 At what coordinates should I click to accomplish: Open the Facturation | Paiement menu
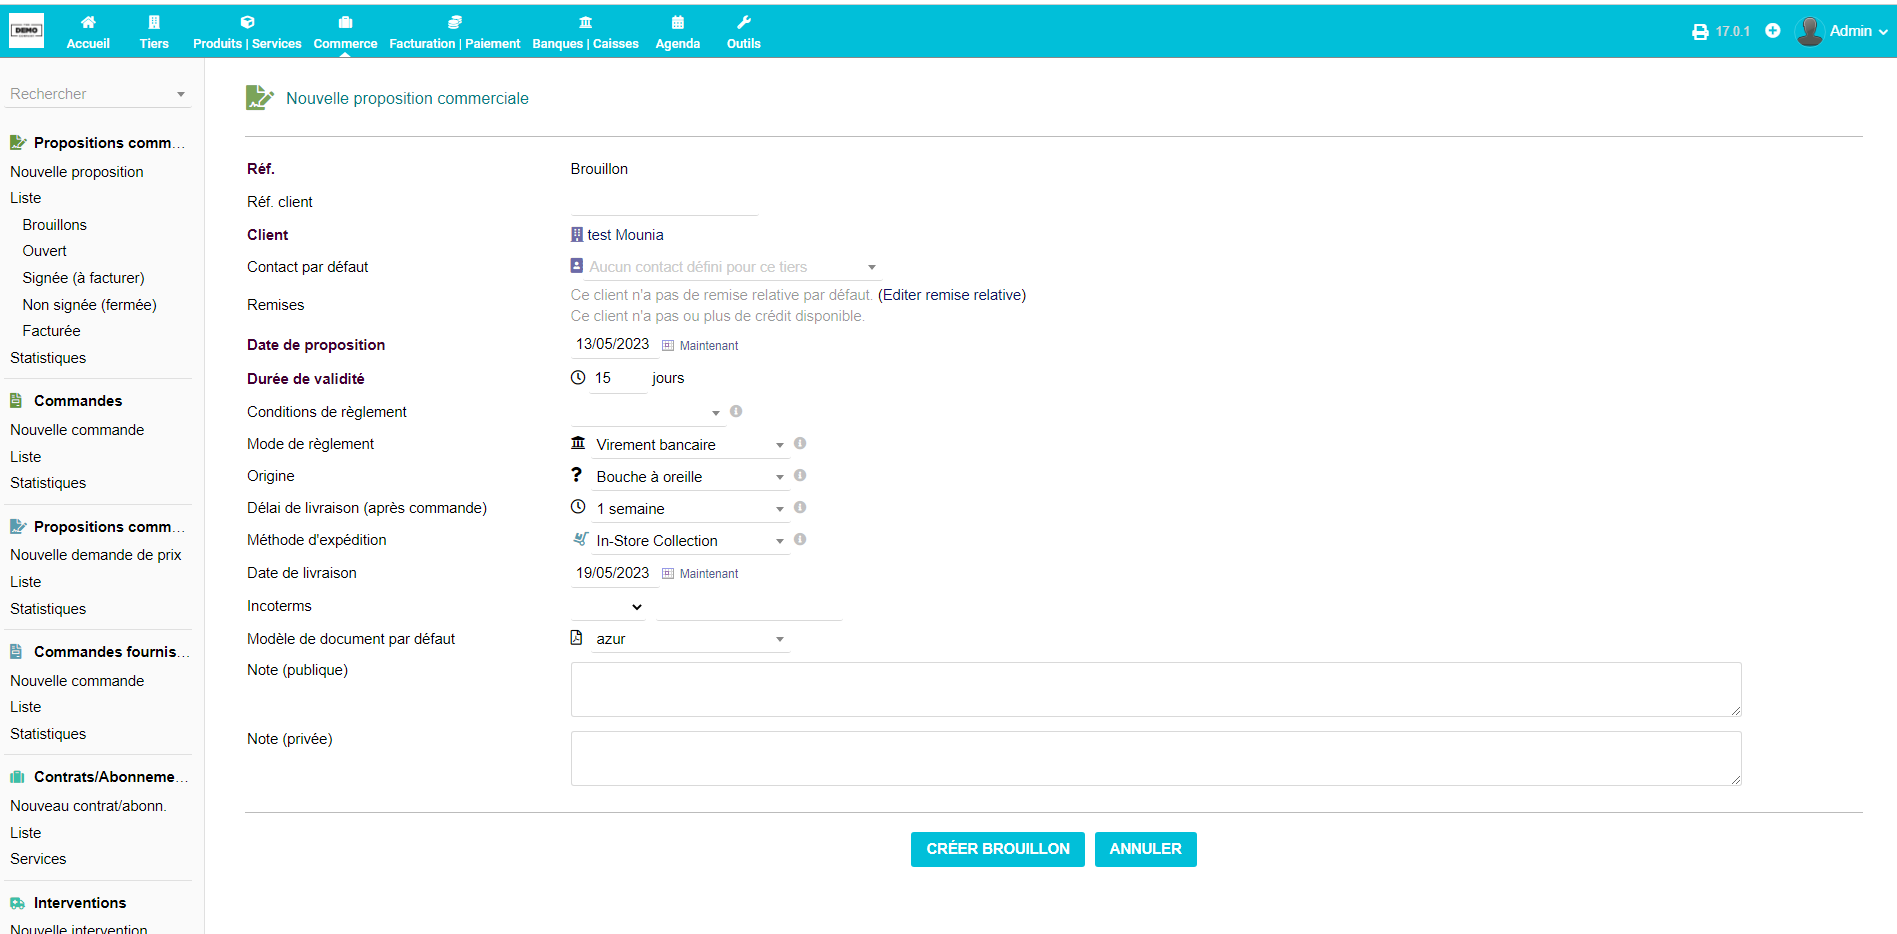coord(454,32)
